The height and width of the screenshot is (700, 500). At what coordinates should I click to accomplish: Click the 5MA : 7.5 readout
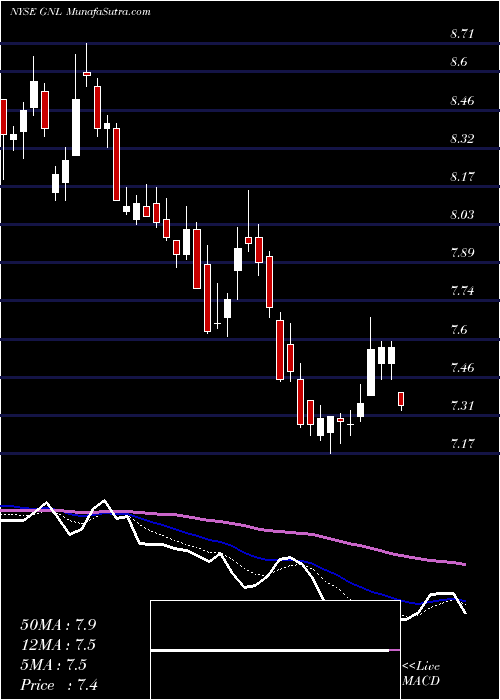click(54, 665)
